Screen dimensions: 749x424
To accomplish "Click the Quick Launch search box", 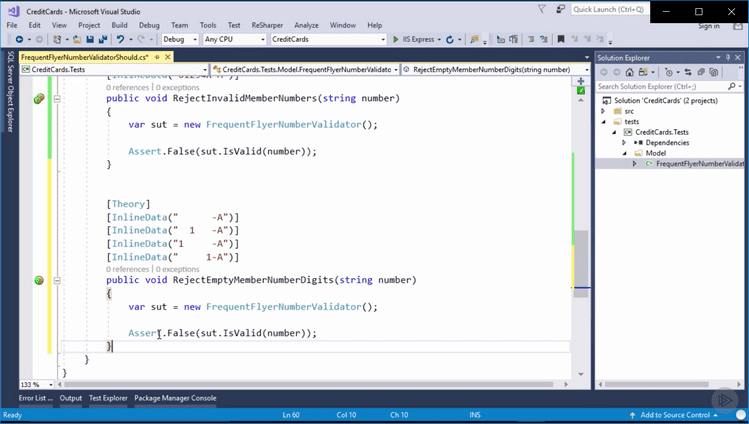I will 610,9.
